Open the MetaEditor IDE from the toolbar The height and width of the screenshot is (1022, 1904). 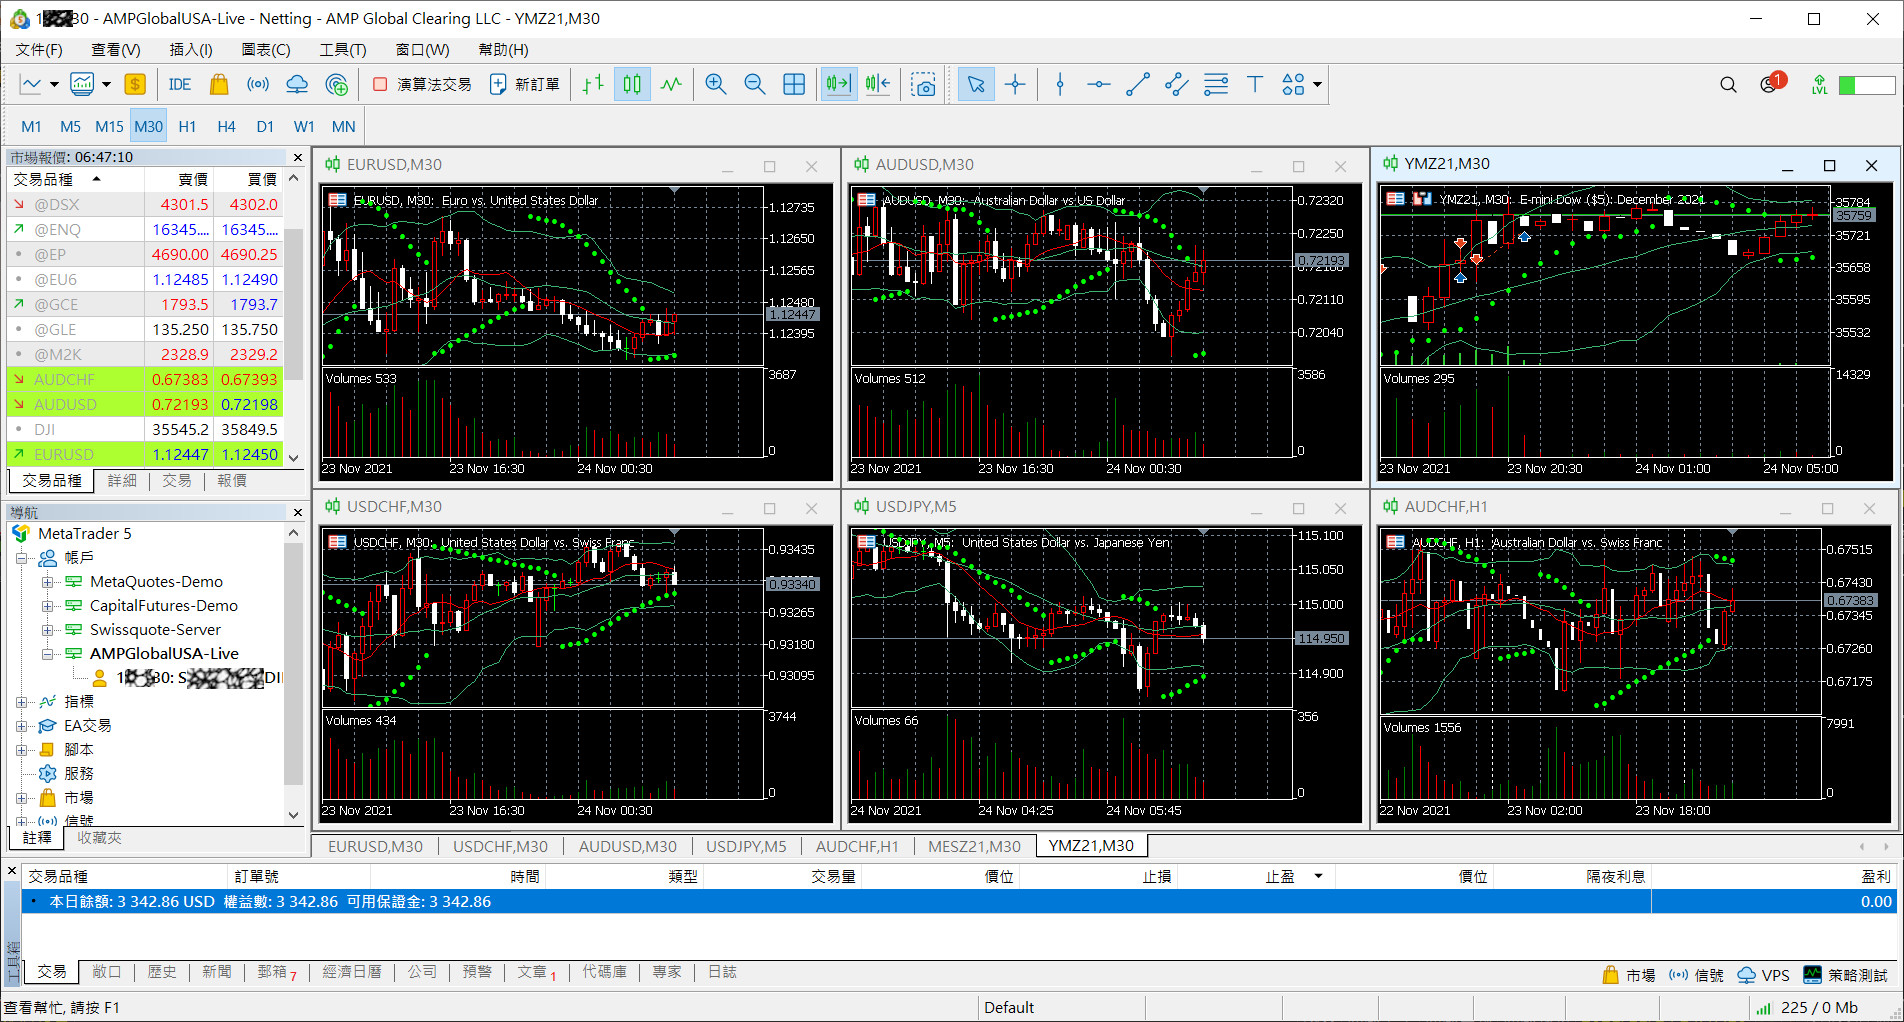180,85
